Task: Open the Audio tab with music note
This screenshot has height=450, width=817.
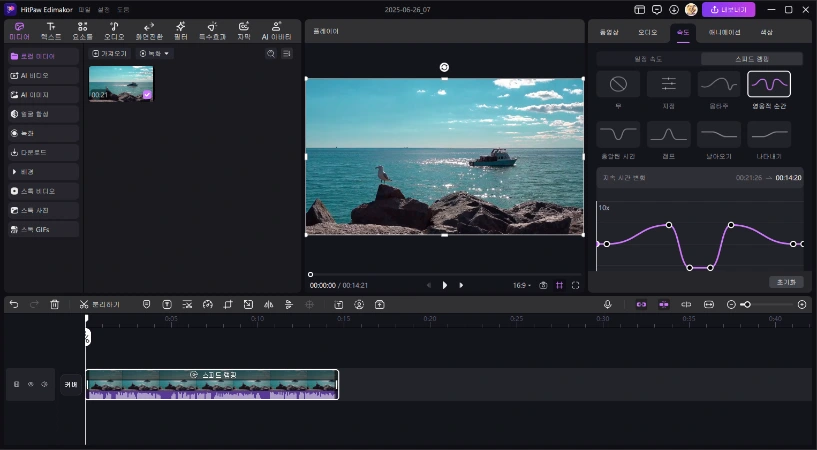Action: [114, 31]
